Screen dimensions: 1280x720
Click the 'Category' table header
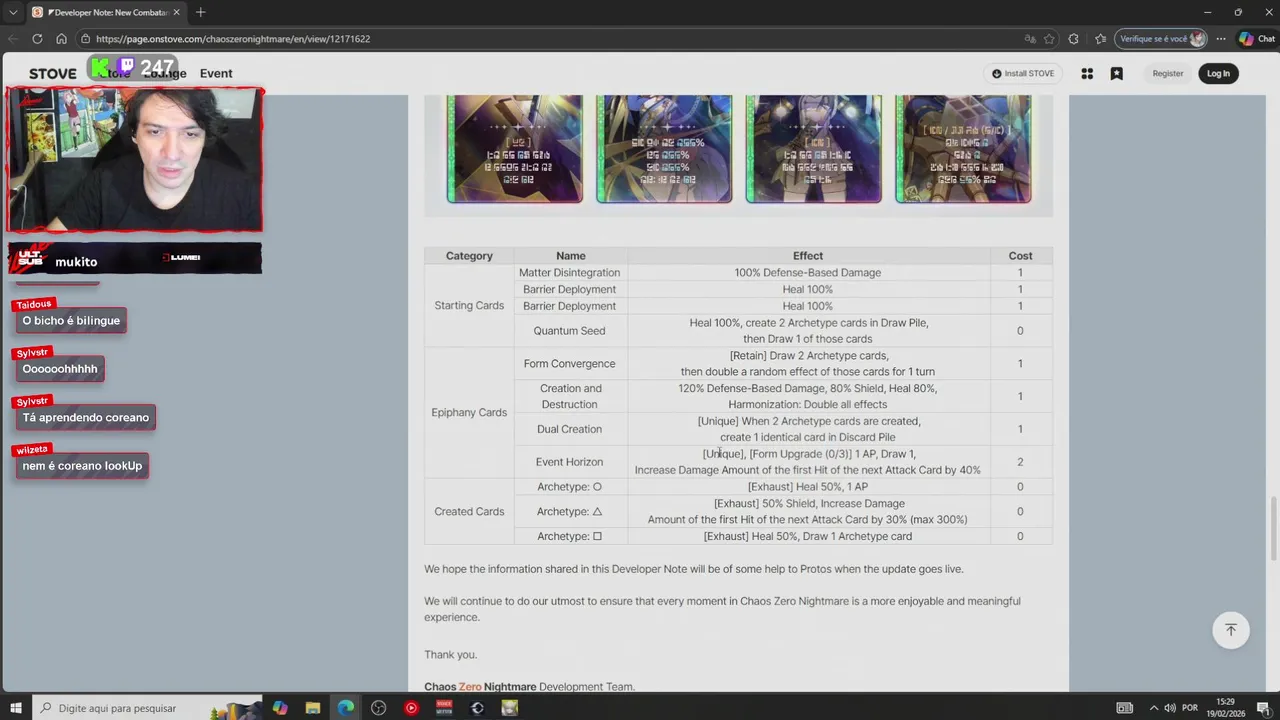[x=469, y=256]
